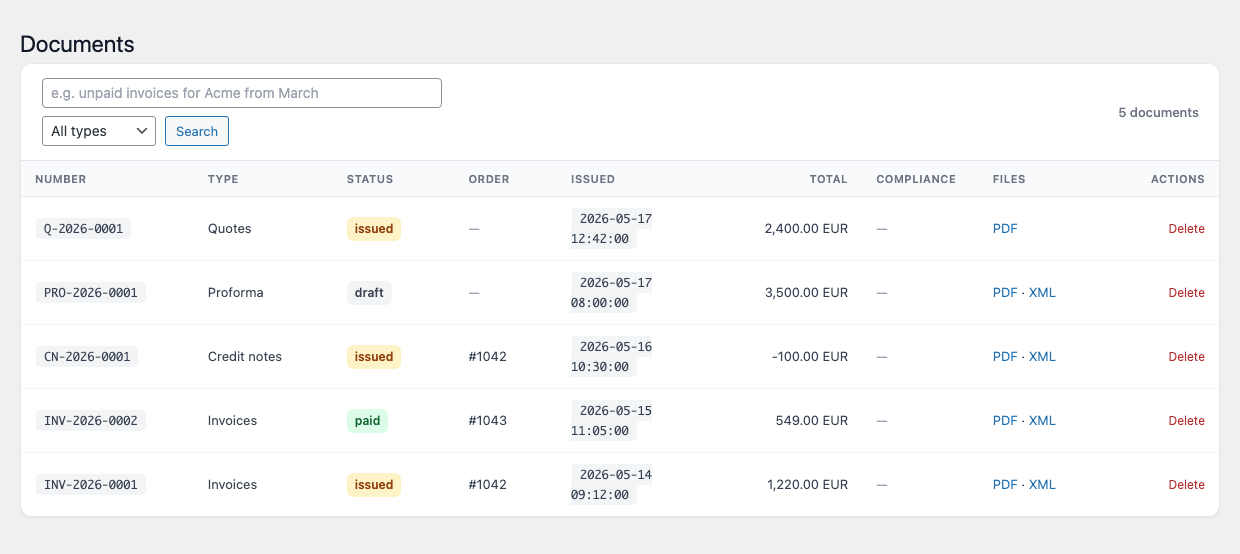Click issued status badge for Q-2026-0001
Screen dimensions: 1240x554
click(374, 229)
